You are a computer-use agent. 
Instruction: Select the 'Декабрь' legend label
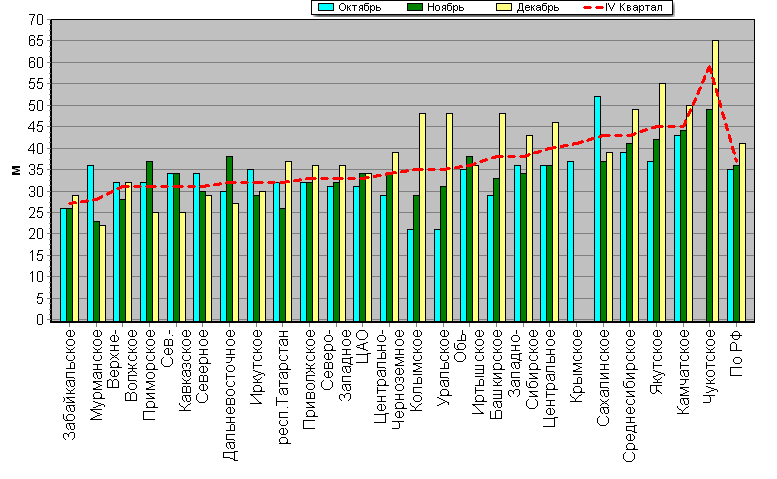tap(538, 7)
